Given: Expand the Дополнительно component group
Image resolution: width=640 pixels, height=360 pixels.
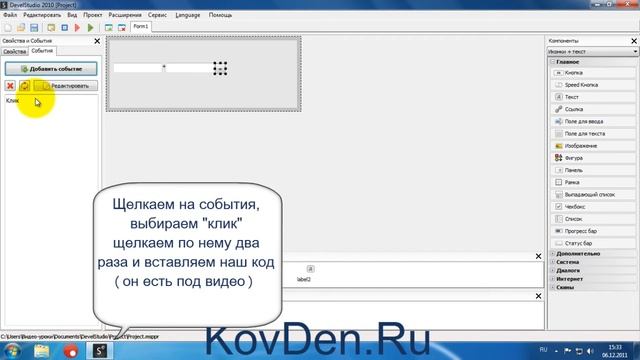Looking at the screenshot, I should point(553,253).
